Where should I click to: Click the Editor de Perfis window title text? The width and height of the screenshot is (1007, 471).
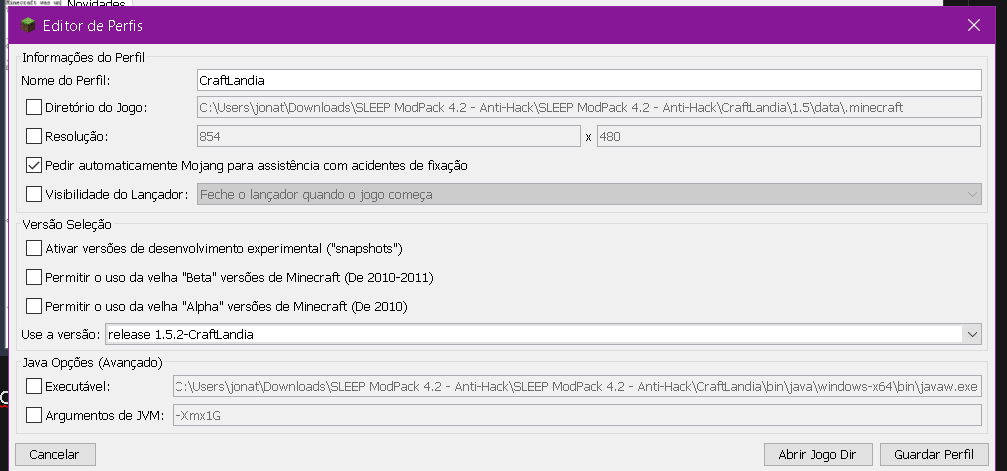[x=92, y=26]
